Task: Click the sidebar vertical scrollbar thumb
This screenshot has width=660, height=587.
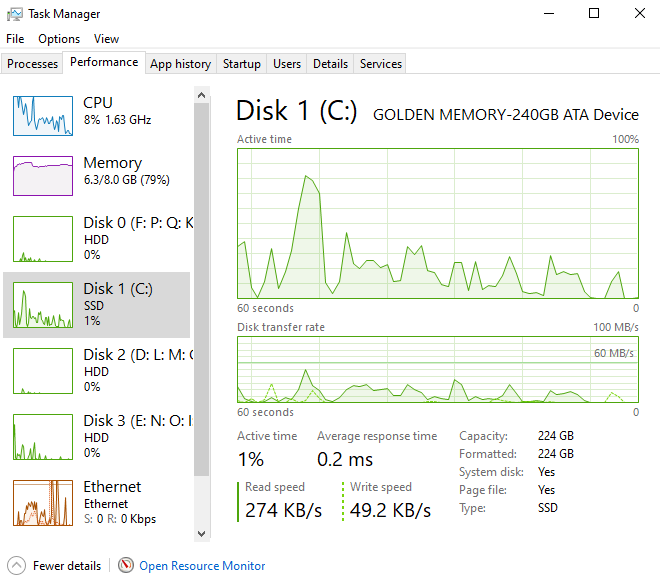Action: (x=201, y=290)
